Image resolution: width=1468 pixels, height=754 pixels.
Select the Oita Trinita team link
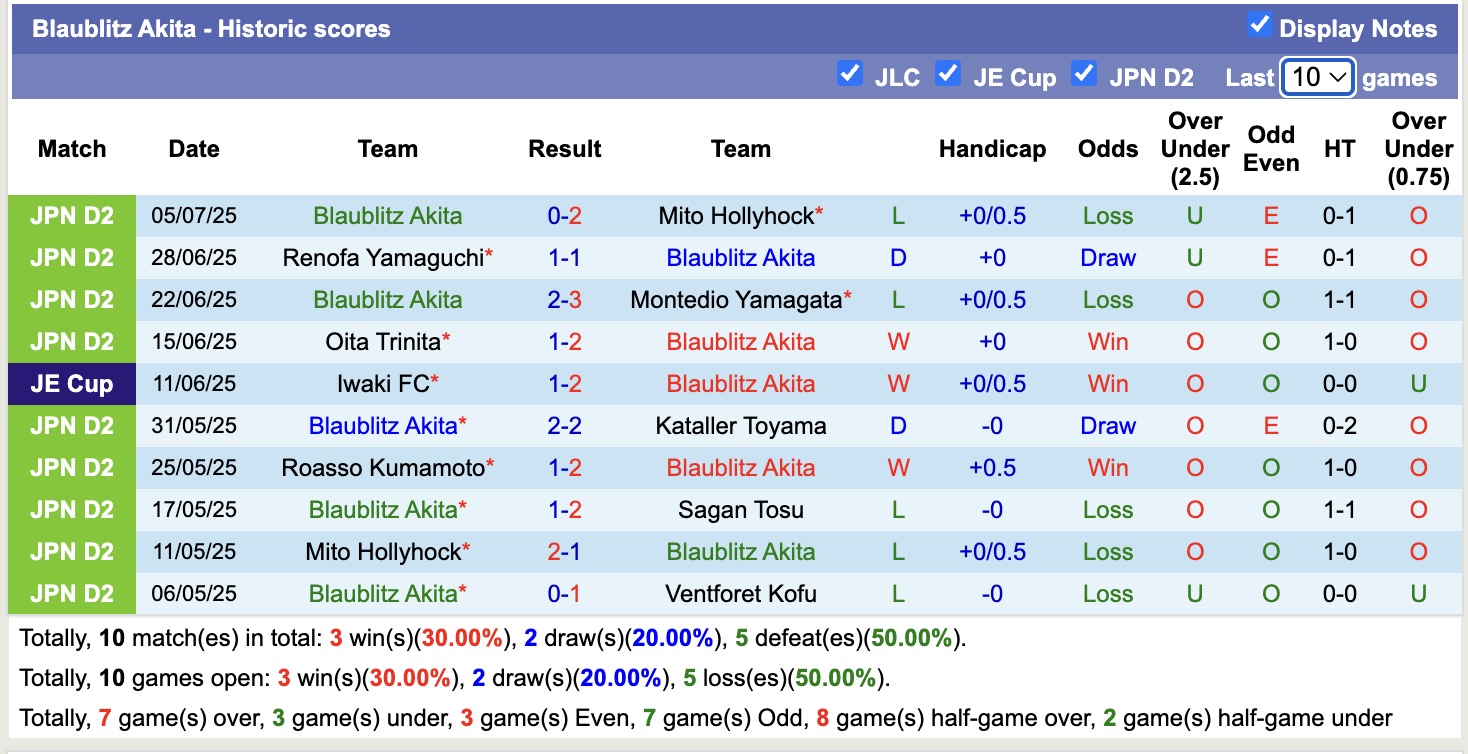click(383, 342)
